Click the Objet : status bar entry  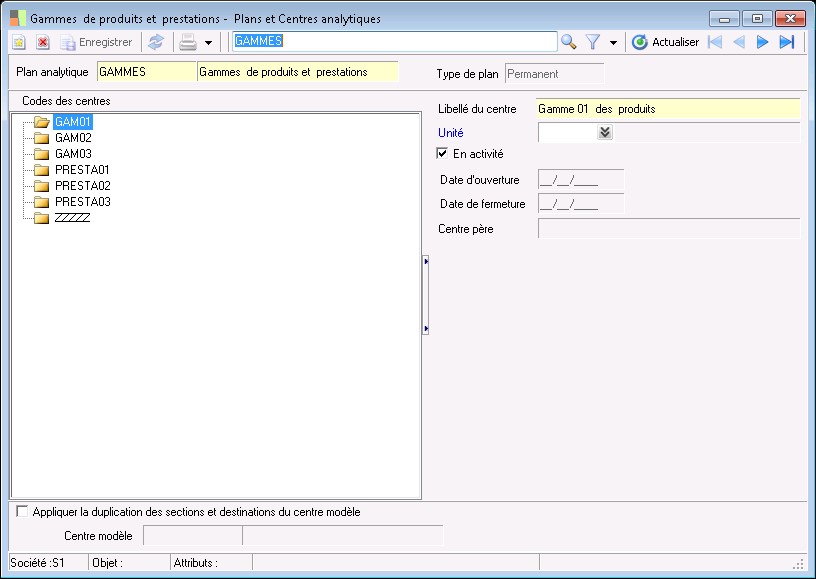coord(129,563)
